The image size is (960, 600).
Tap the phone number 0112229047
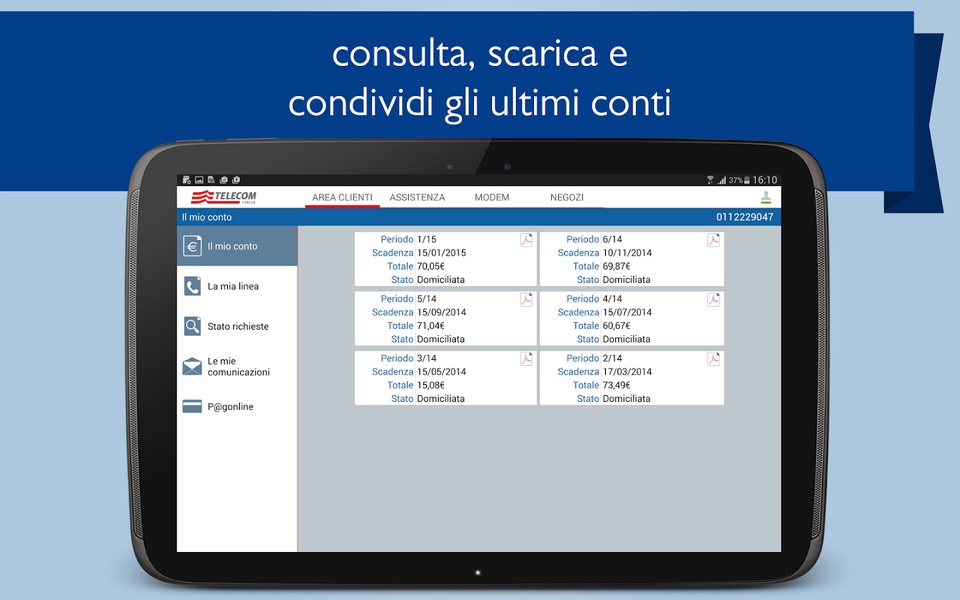click(744, 217)
